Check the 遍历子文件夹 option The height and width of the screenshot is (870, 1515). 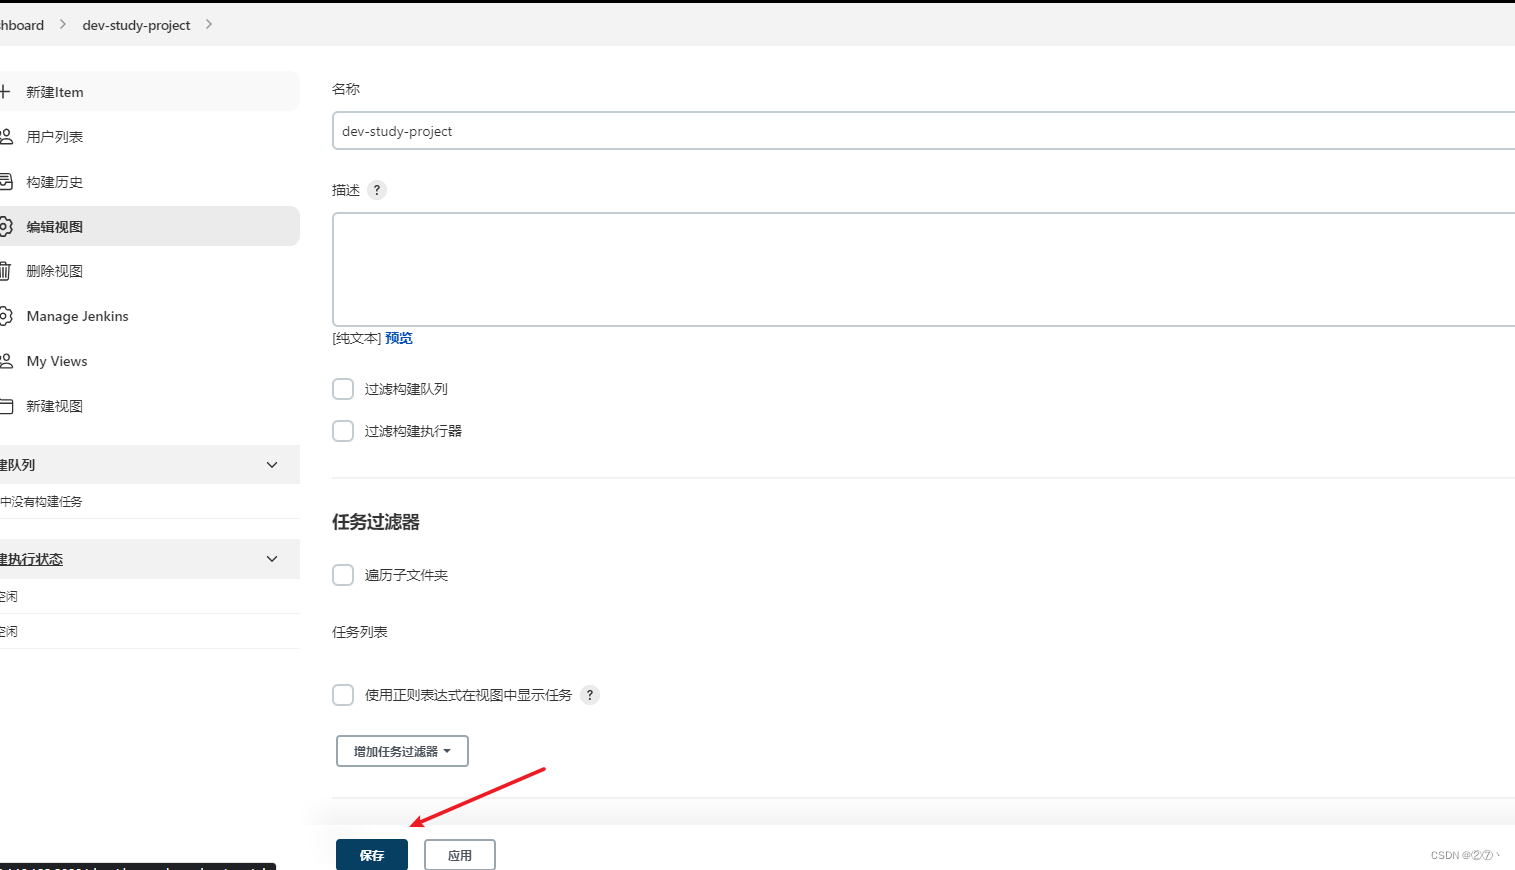[x=343, y=575]
